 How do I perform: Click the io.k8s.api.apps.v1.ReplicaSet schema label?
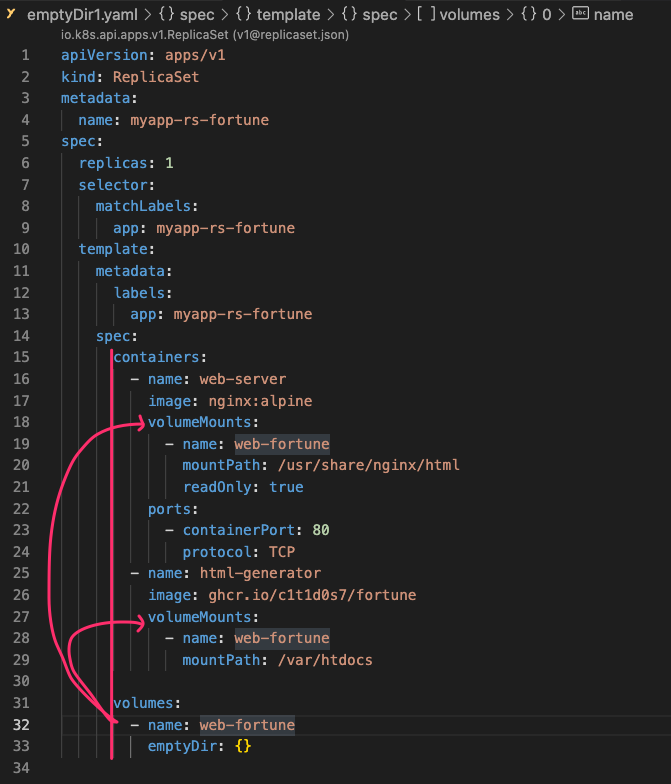205,35
